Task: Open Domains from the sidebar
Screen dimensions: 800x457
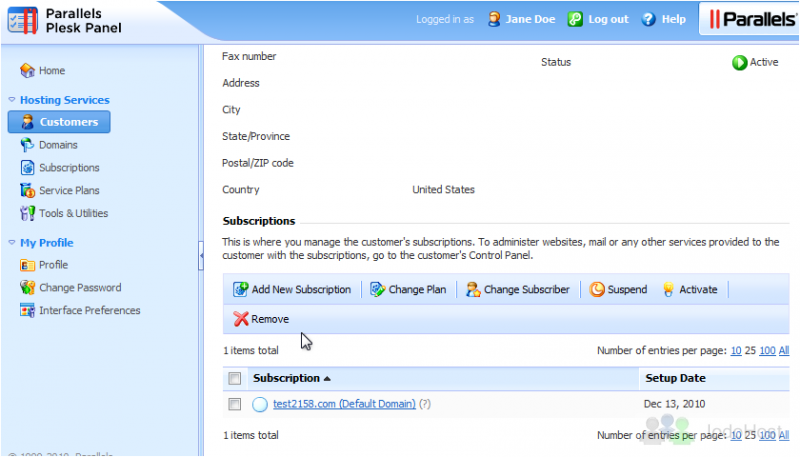Action: tap(58, 145)
